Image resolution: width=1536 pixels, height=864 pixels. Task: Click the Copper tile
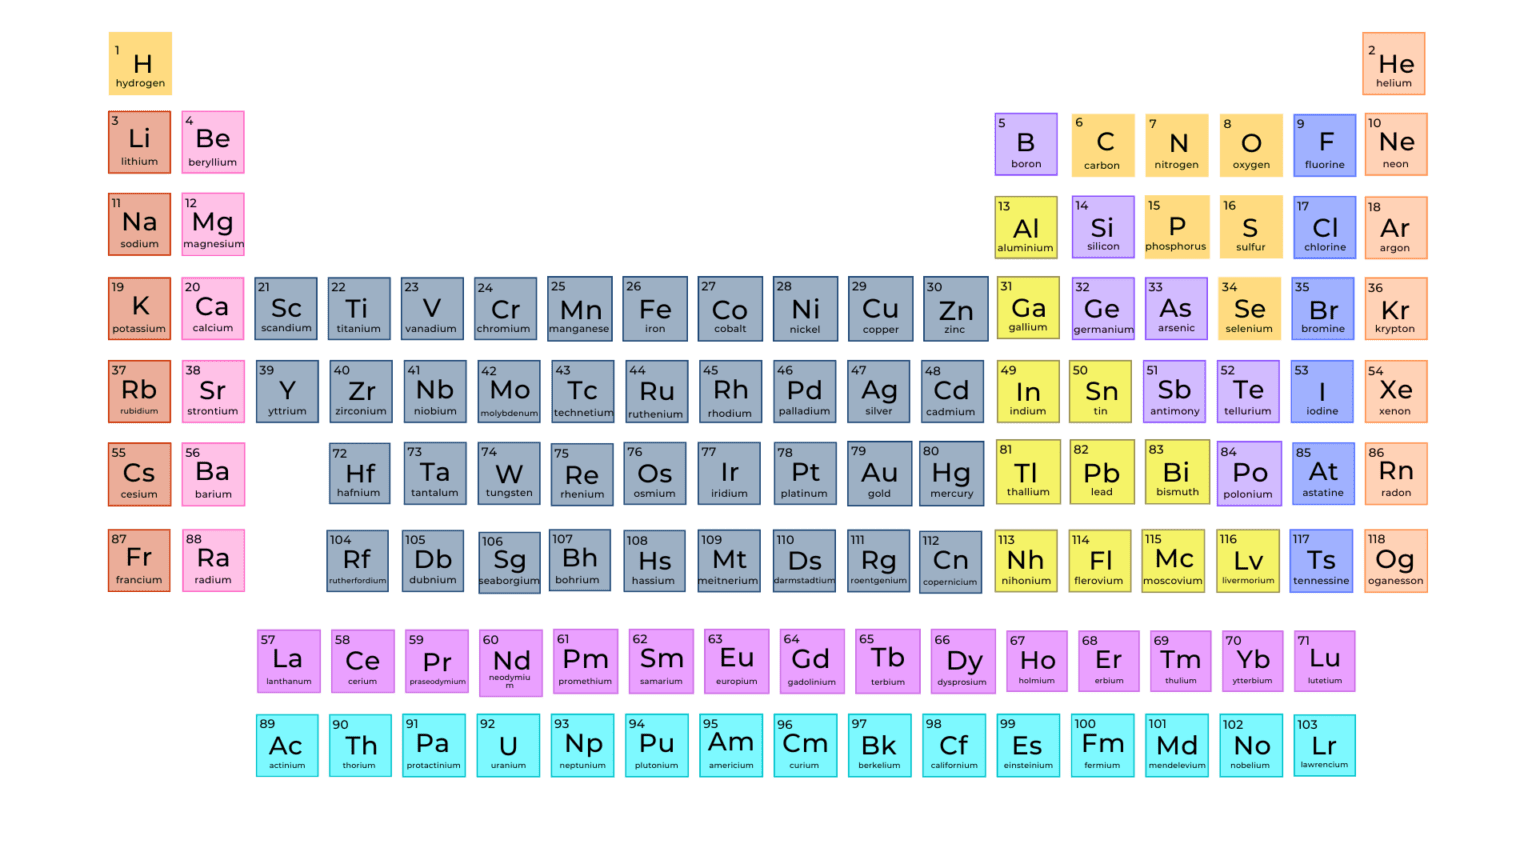click(881, 309)
